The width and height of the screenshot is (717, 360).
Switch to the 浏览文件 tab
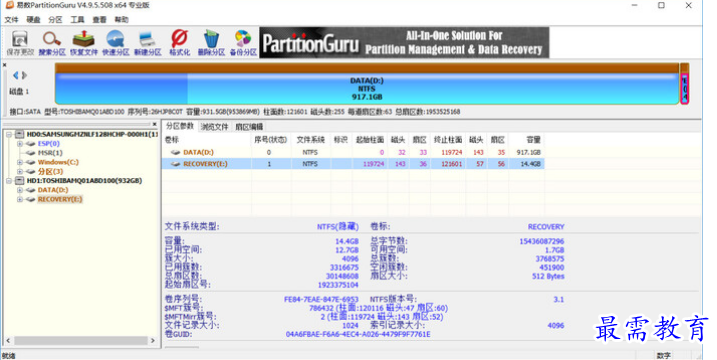(x=214, y=127)
